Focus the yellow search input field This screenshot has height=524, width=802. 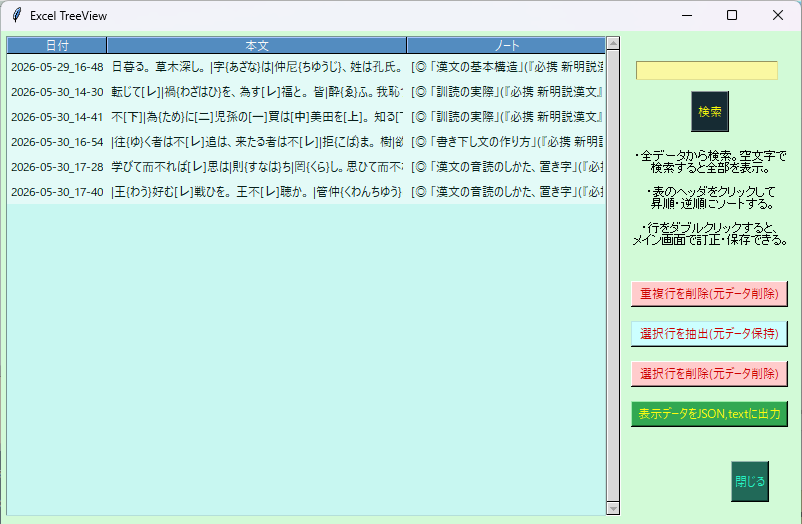coord(706,71)
